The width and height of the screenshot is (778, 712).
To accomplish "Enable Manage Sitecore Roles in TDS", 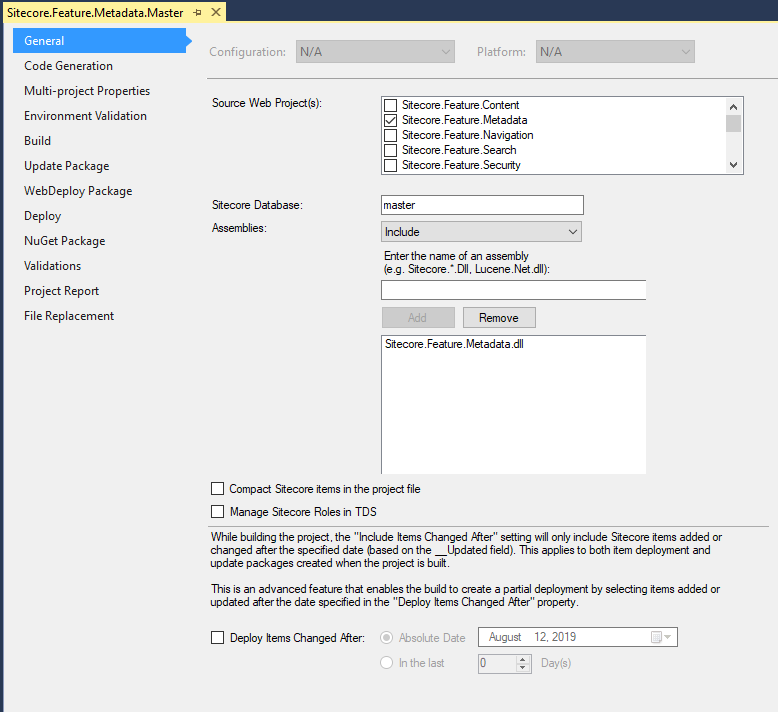I will [217, 512].
